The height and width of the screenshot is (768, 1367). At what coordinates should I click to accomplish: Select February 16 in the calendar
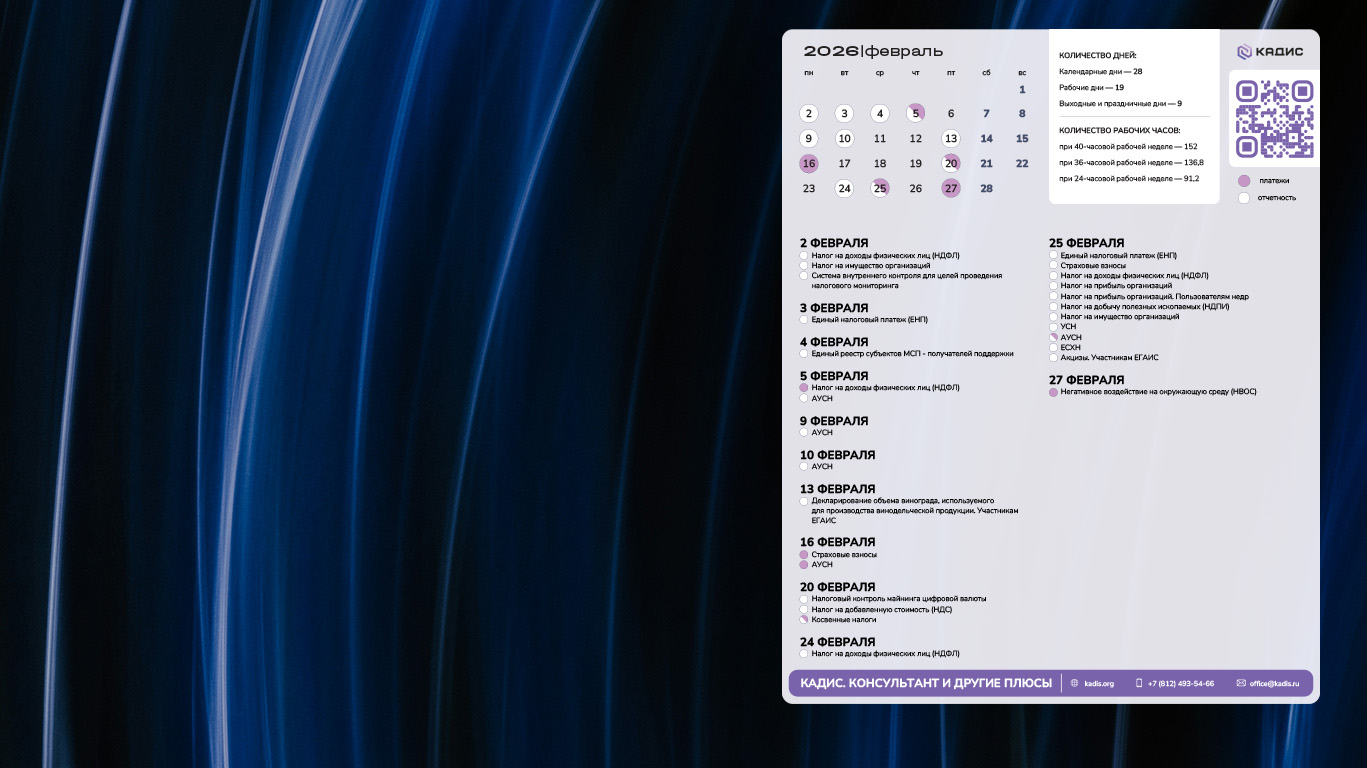tap(809, 164)
